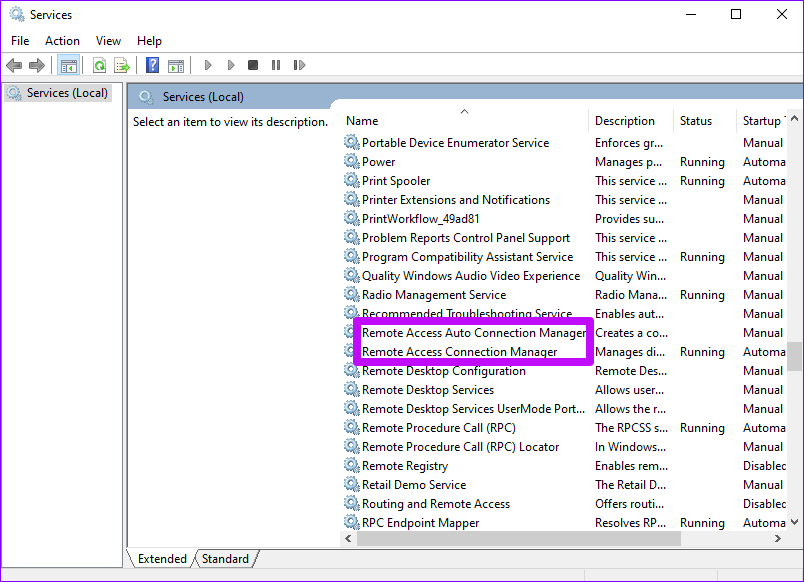Click 'Enforces gr...' description cell
Viewport: 804px width, 582px height.
pos(629,143)
